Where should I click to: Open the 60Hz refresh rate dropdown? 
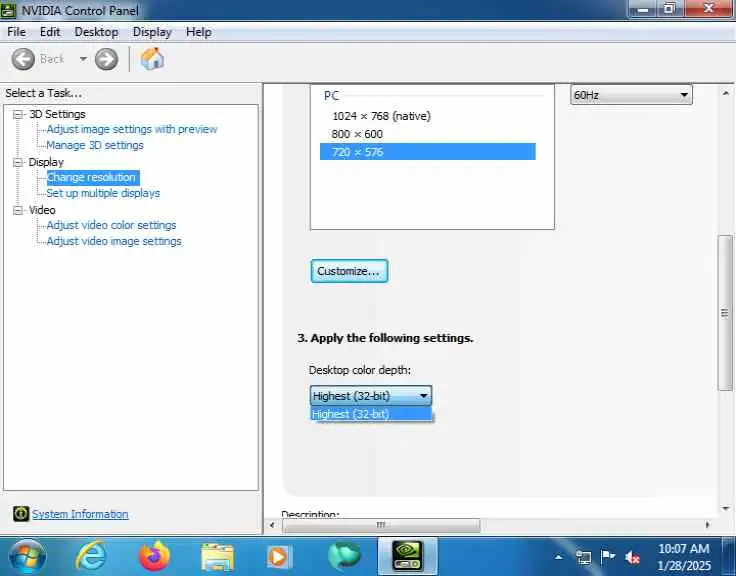click(x=631, y=95)
